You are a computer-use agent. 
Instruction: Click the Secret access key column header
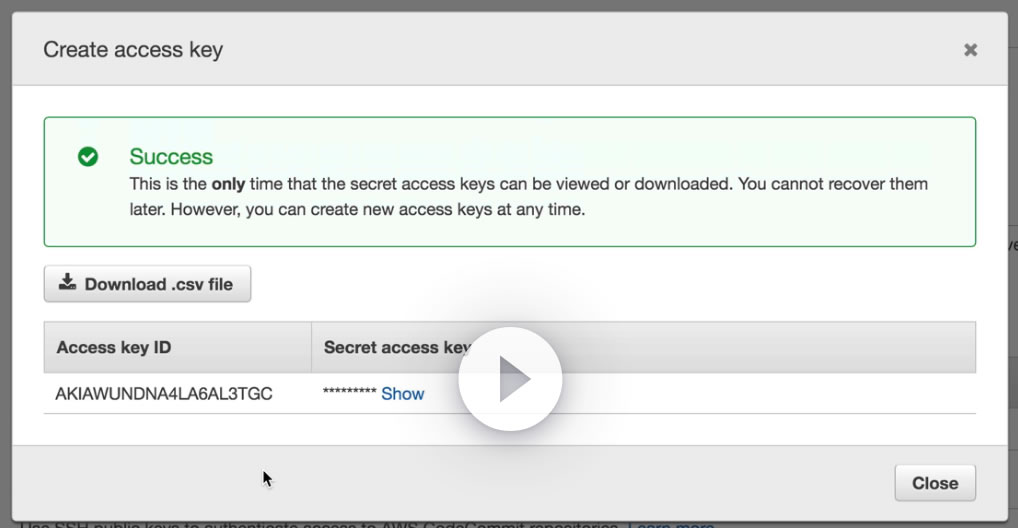(390, 348)
